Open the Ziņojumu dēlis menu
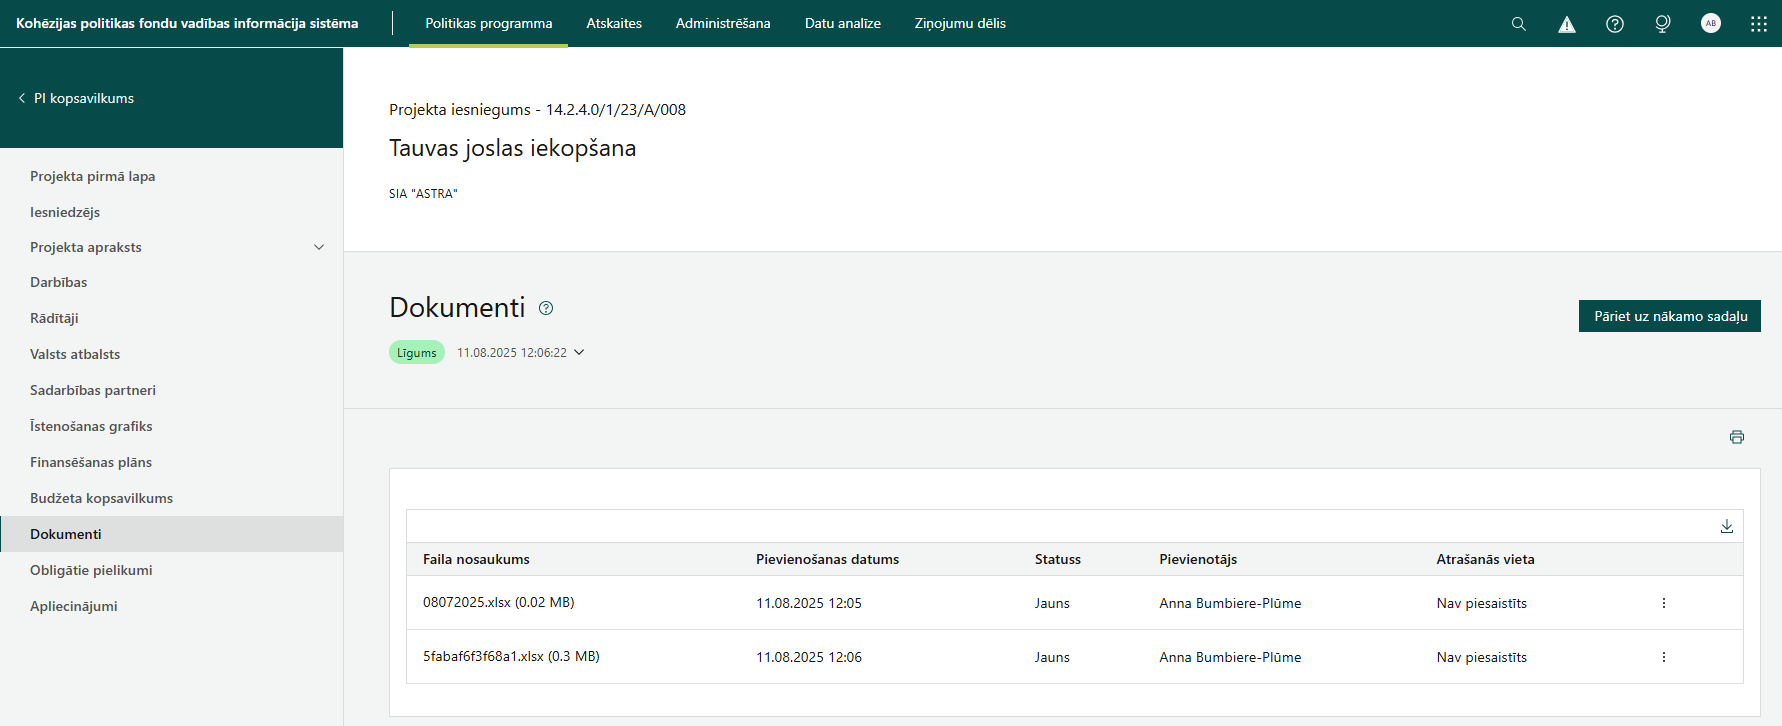Screen dimensions: 1782x726 [x=960, y=23]
